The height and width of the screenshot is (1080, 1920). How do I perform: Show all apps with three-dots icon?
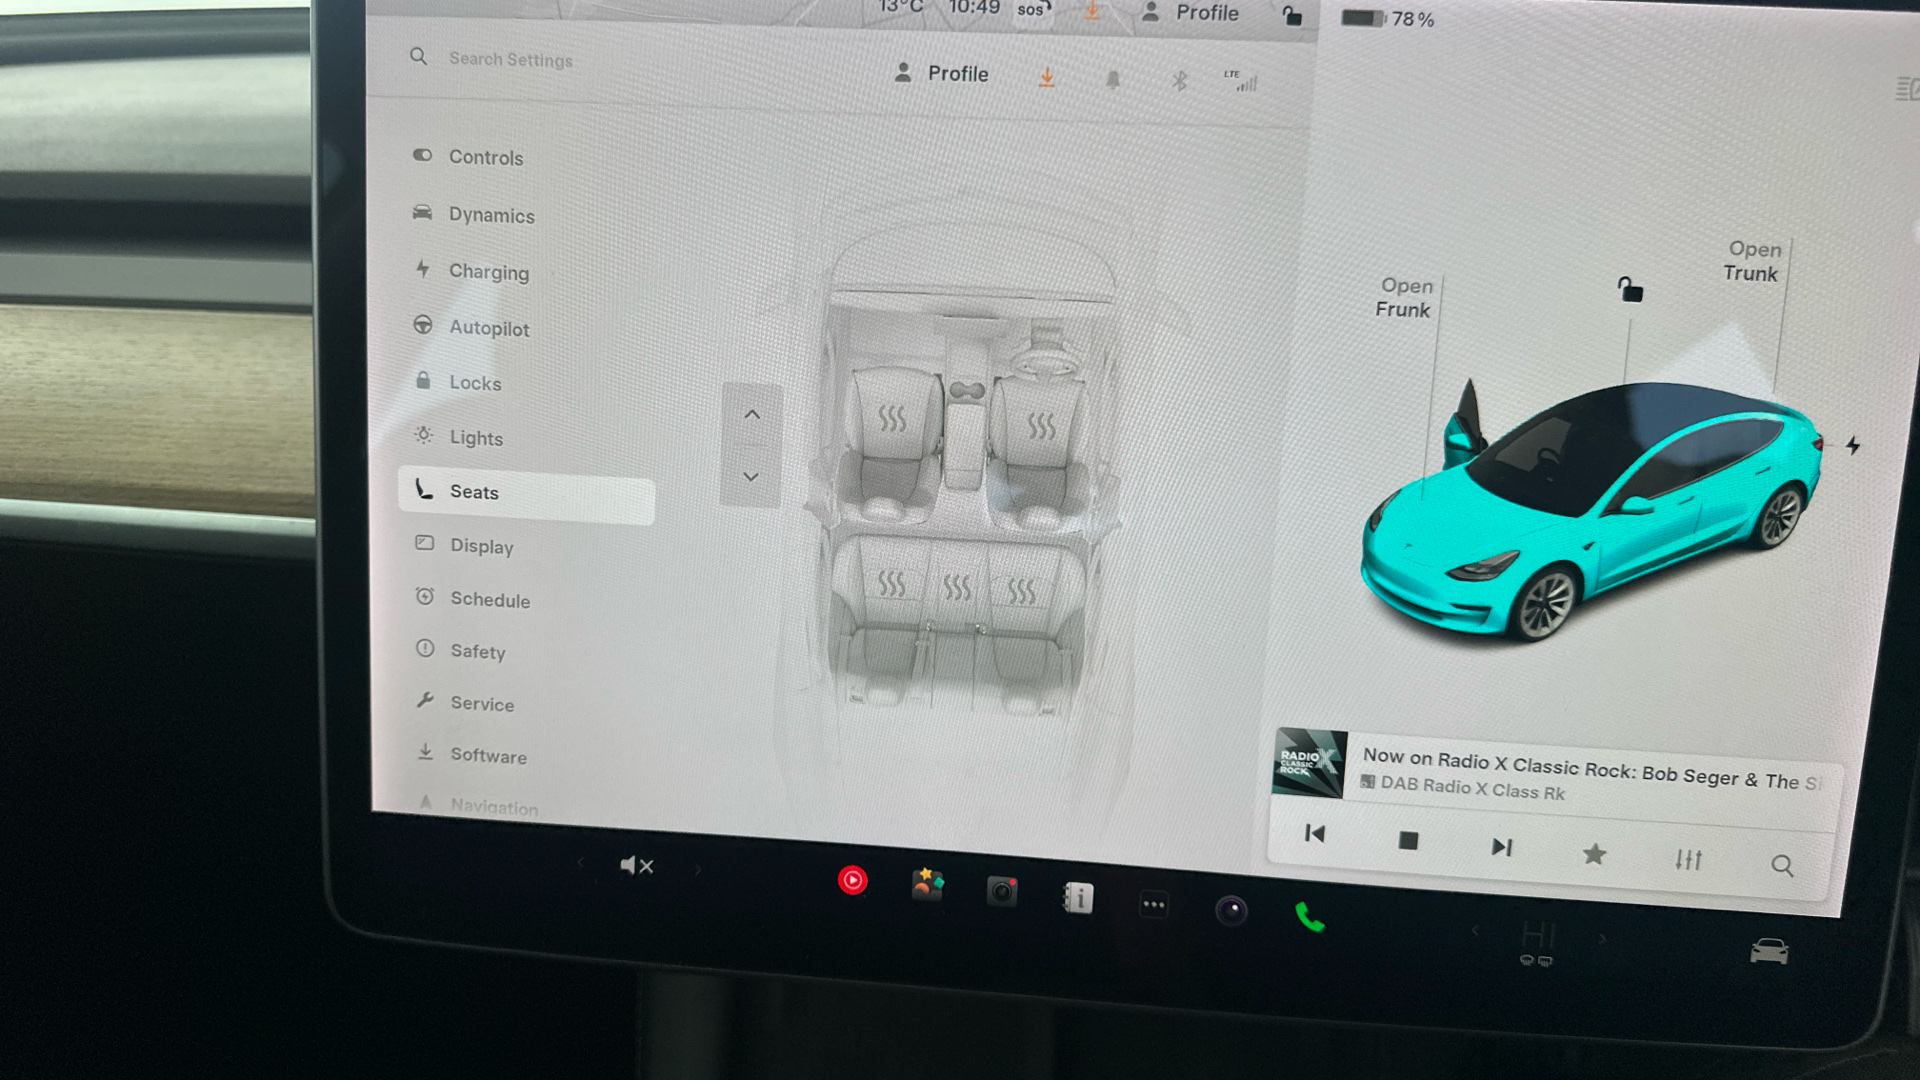pos(1153,904)
